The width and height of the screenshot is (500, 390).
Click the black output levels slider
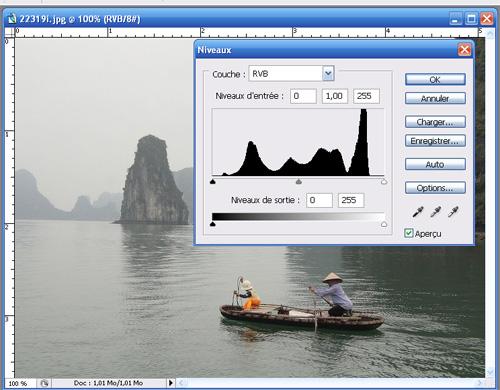pos(213,224)
